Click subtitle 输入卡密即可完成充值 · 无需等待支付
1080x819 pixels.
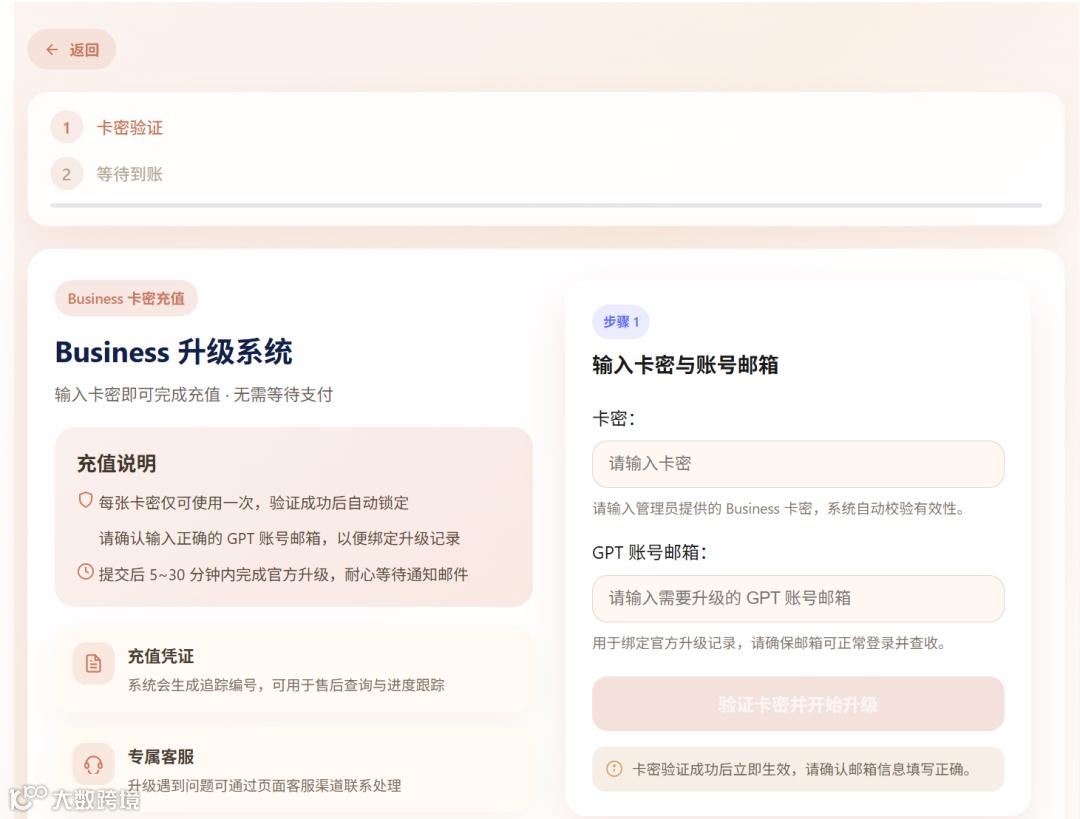tap(194, 395)
